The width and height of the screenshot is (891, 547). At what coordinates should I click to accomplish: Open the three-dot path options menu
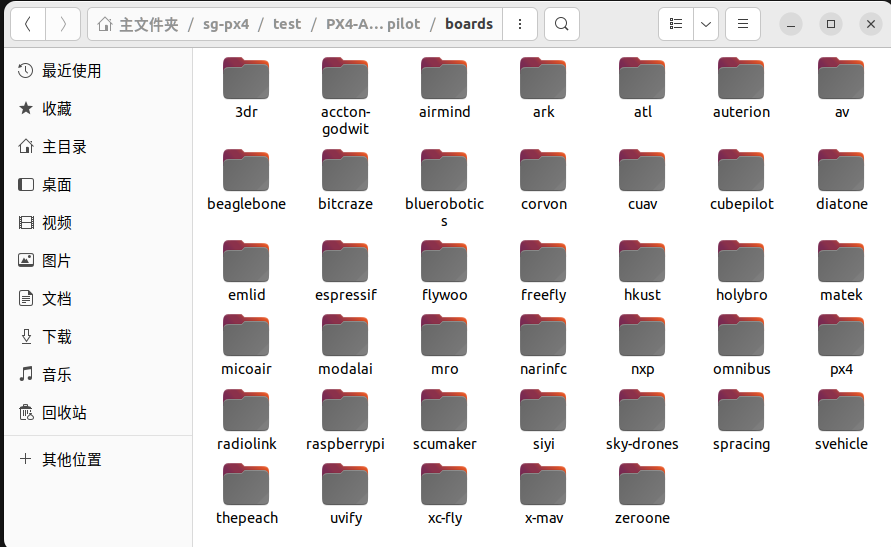(519, 24)
